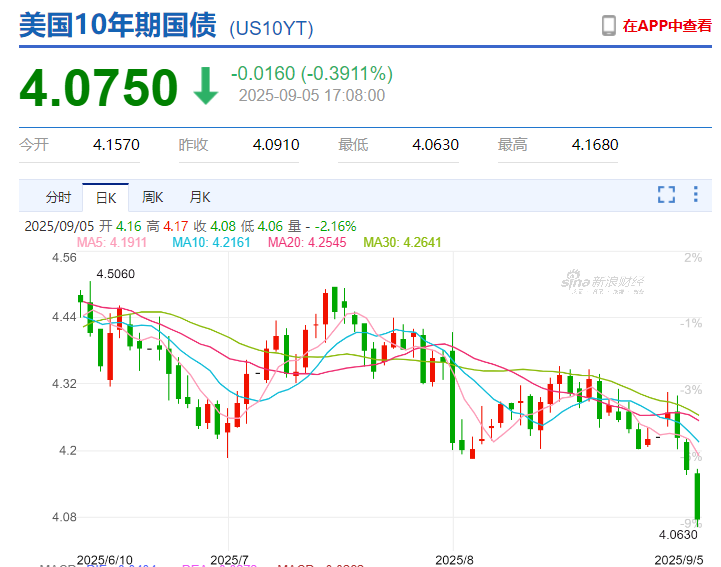Viewport: 721px width, 567px height.
Task: Open the 在APP中查看 link
Action: [667, 26]
